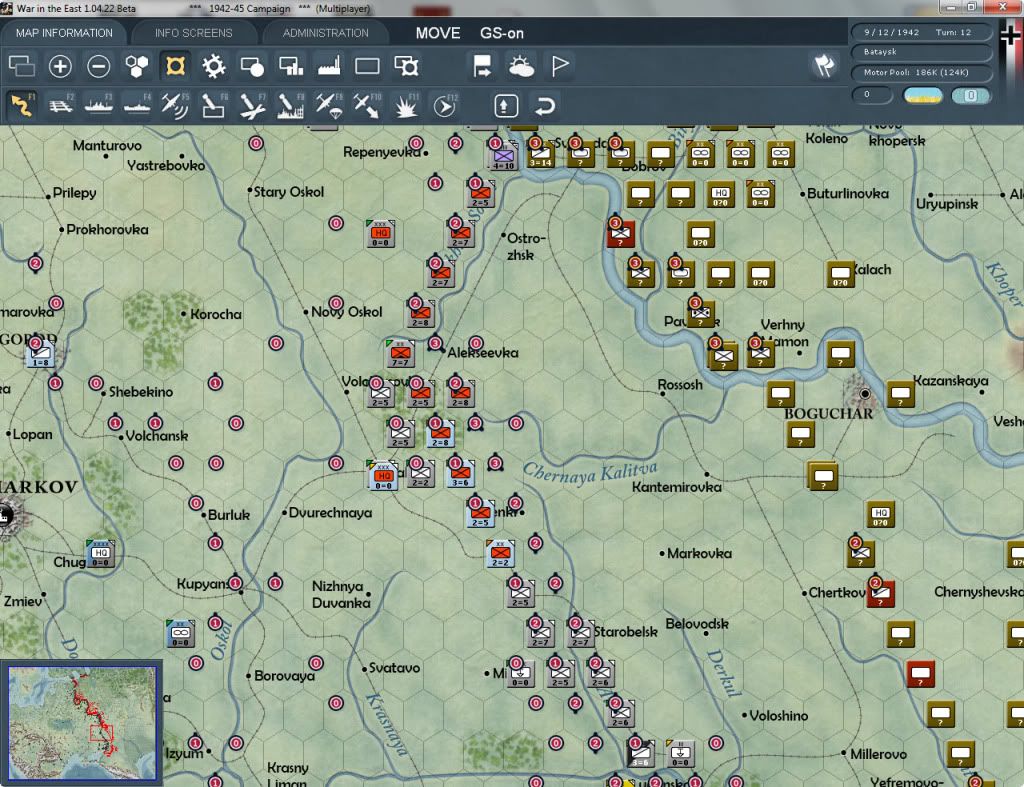Viewport: 1024px width, 787px height.
Task: Click the gear icon in the map toolbar
Action: pos(214,66)
